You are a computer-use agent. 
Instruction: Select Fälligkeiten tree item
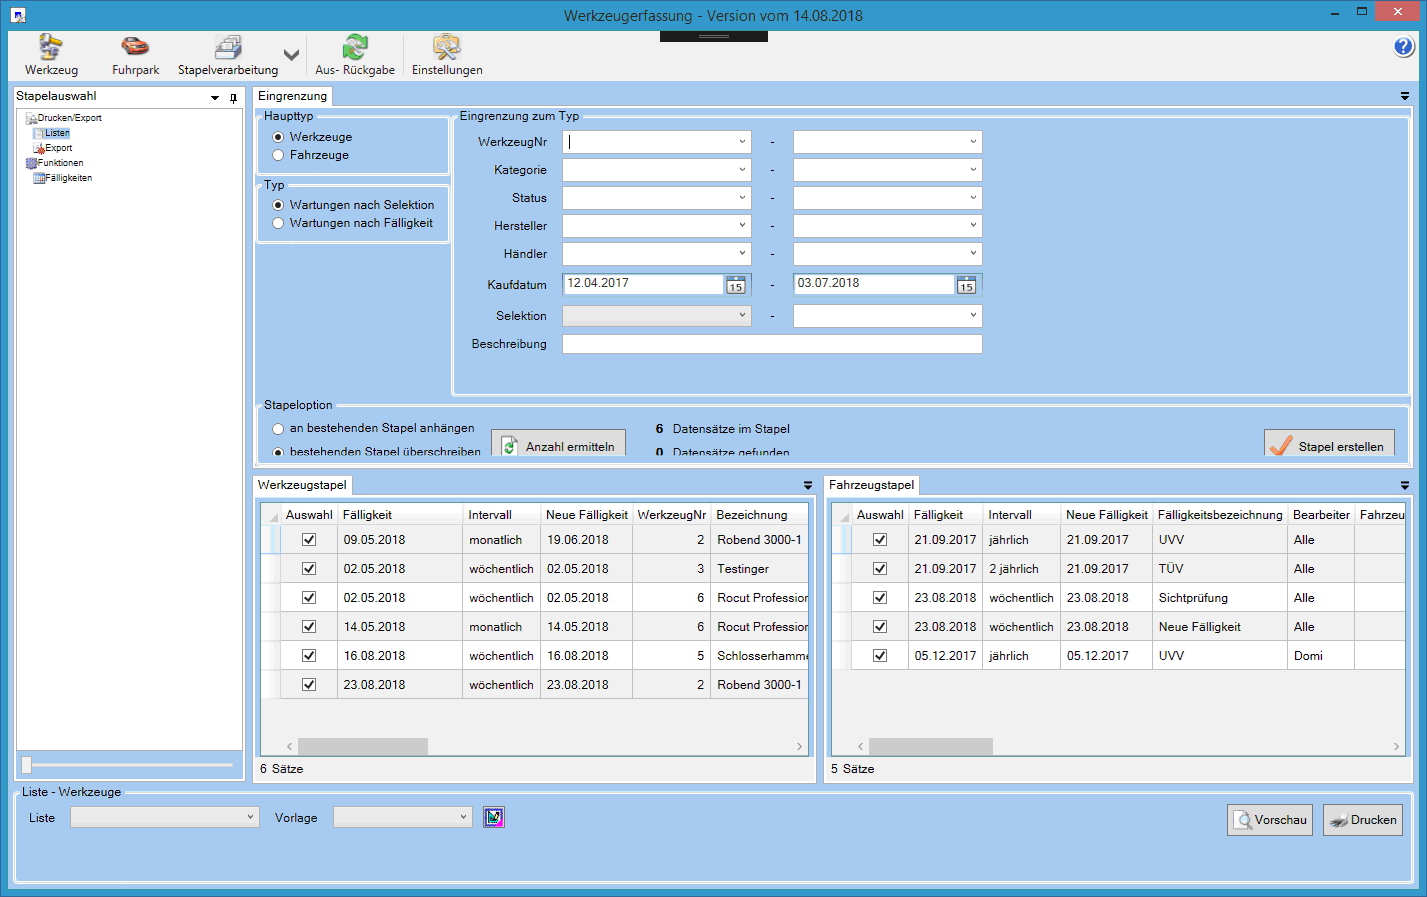[63, 178]
